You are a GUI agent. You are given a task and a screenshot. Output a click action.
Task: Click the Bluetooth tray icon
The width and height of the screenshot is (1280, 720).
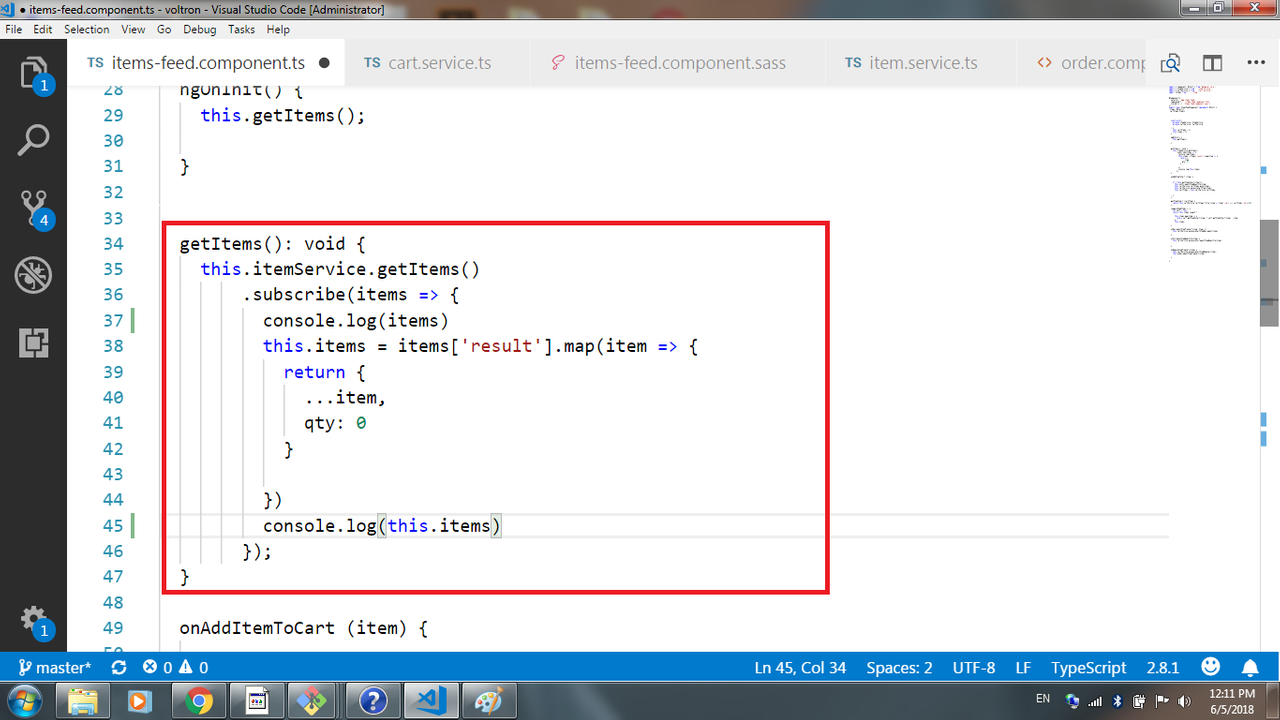tap(1117, 701)
